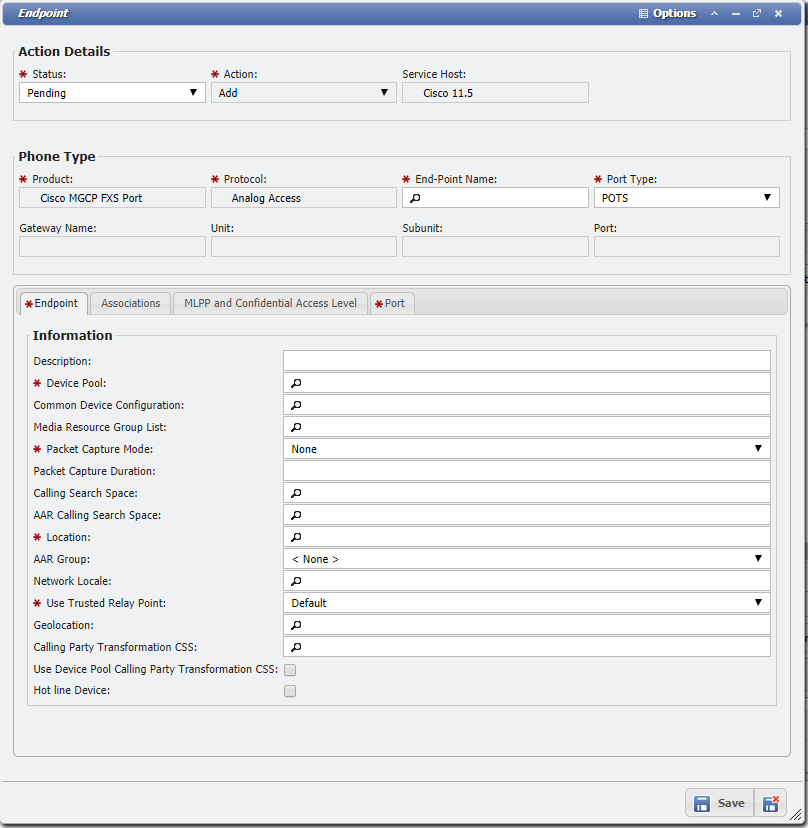Click into the Description text field
The width and height of the screenshot is (808, 828).
coord(526,361)
